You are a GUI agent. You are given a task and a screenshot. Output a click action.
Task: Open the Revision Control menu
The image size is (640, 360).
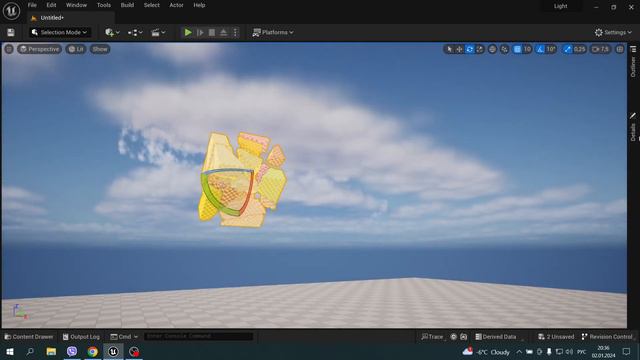pos(607,337)
